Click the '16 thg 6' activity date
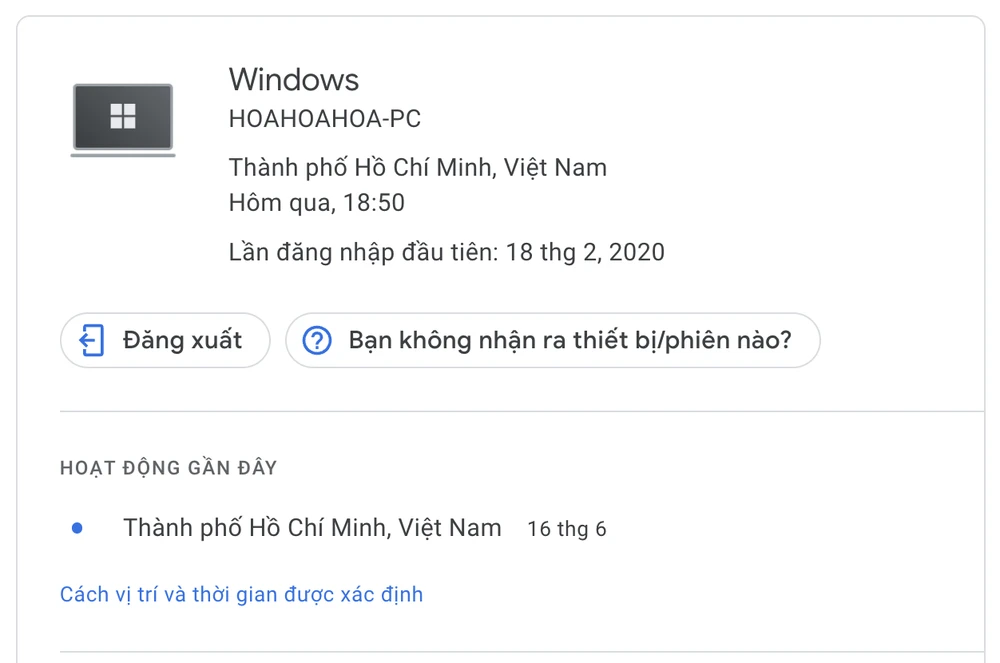This screenshot has width=1000, height=663. 567,529
